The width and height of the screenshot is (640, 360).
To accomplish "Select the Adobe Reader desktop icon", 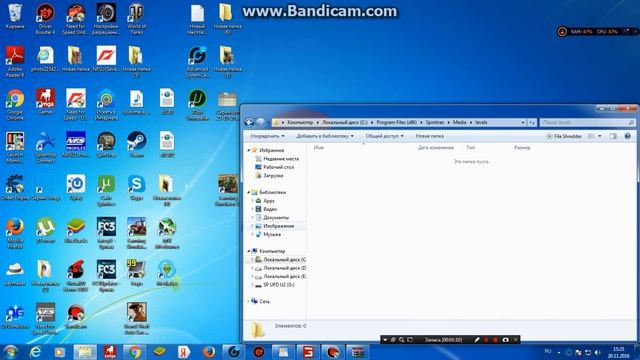I will [x=15, y=61].
